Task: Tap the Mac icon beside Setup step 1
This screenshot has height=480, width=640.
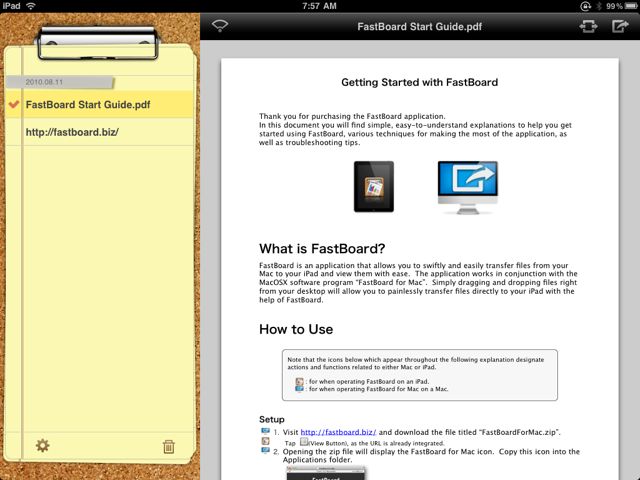Action: pos(265,431)
